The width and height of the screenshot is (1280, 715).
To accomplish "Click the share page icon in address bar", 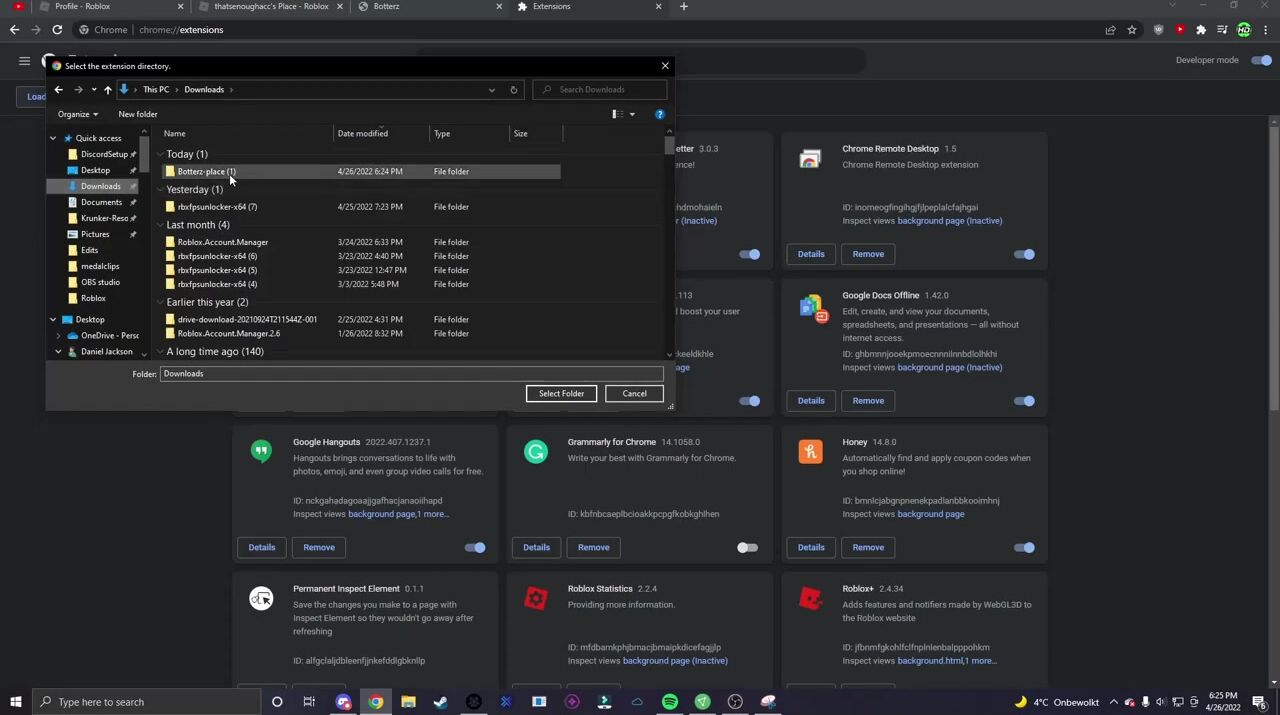I will tap(1110, 30).
